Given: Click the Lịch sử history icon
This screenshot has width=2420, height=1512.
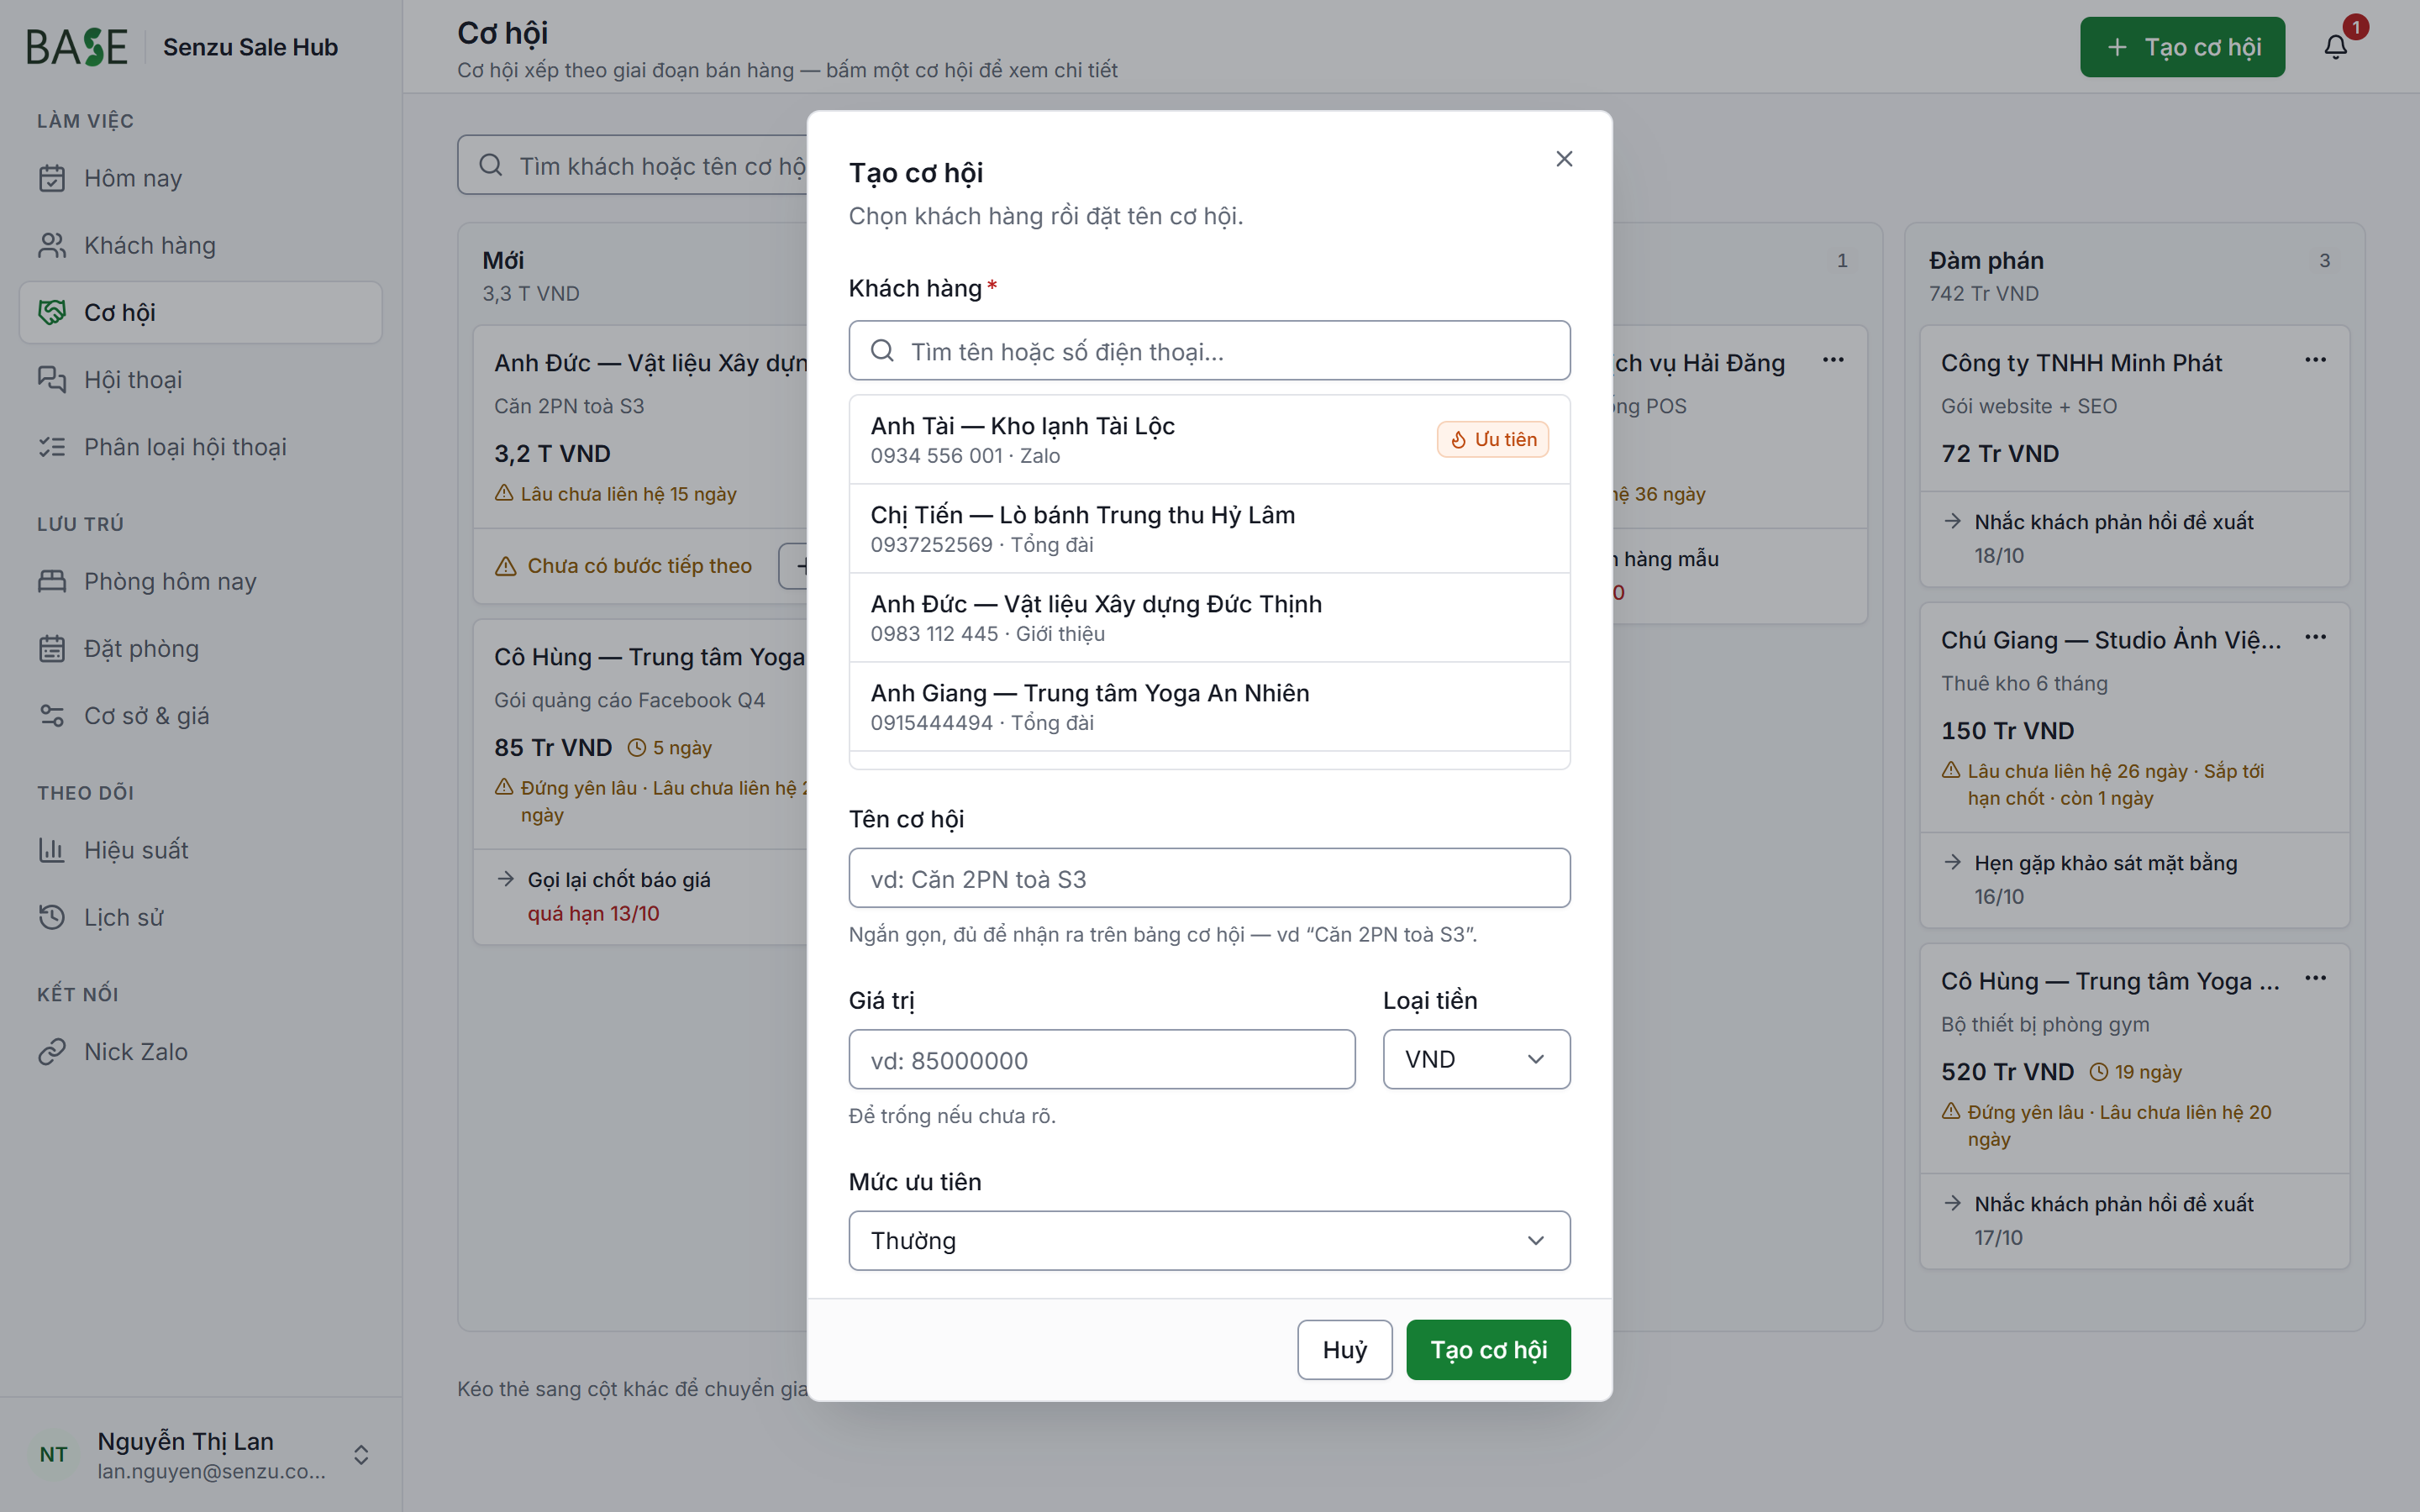Looking at the screenshot, I should pos(52,917).
